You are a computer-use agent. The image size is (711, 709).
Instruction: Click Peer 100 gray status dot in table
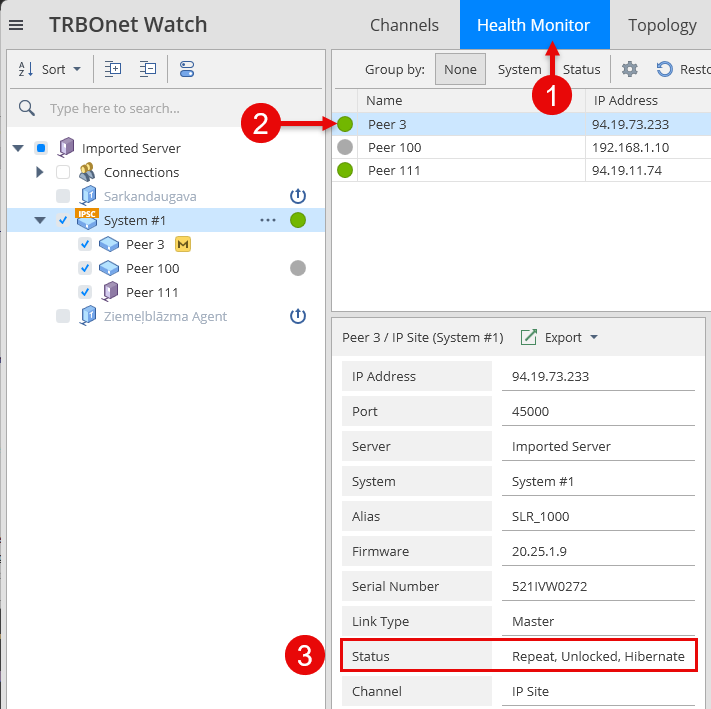(345, 147)
